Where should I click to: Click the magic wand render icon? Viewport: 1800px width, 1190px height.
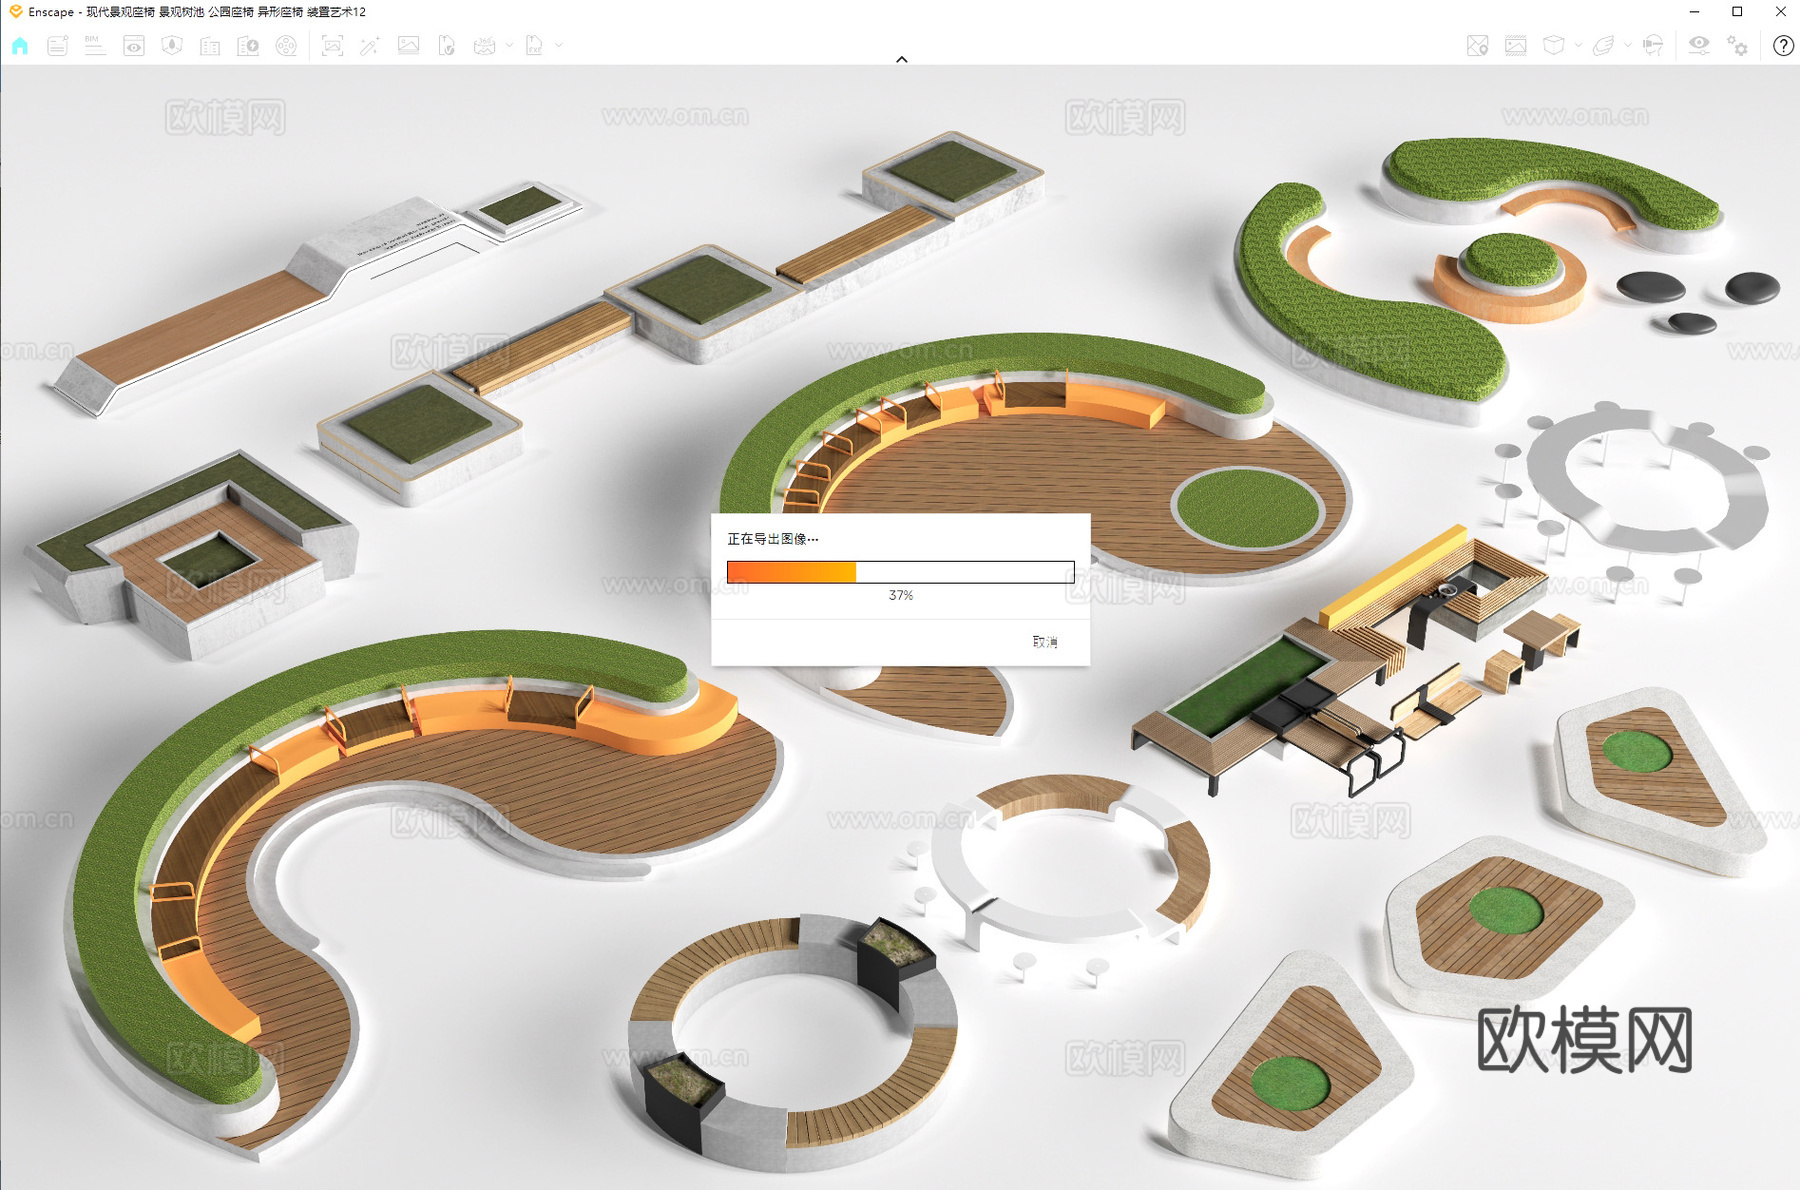370,45
